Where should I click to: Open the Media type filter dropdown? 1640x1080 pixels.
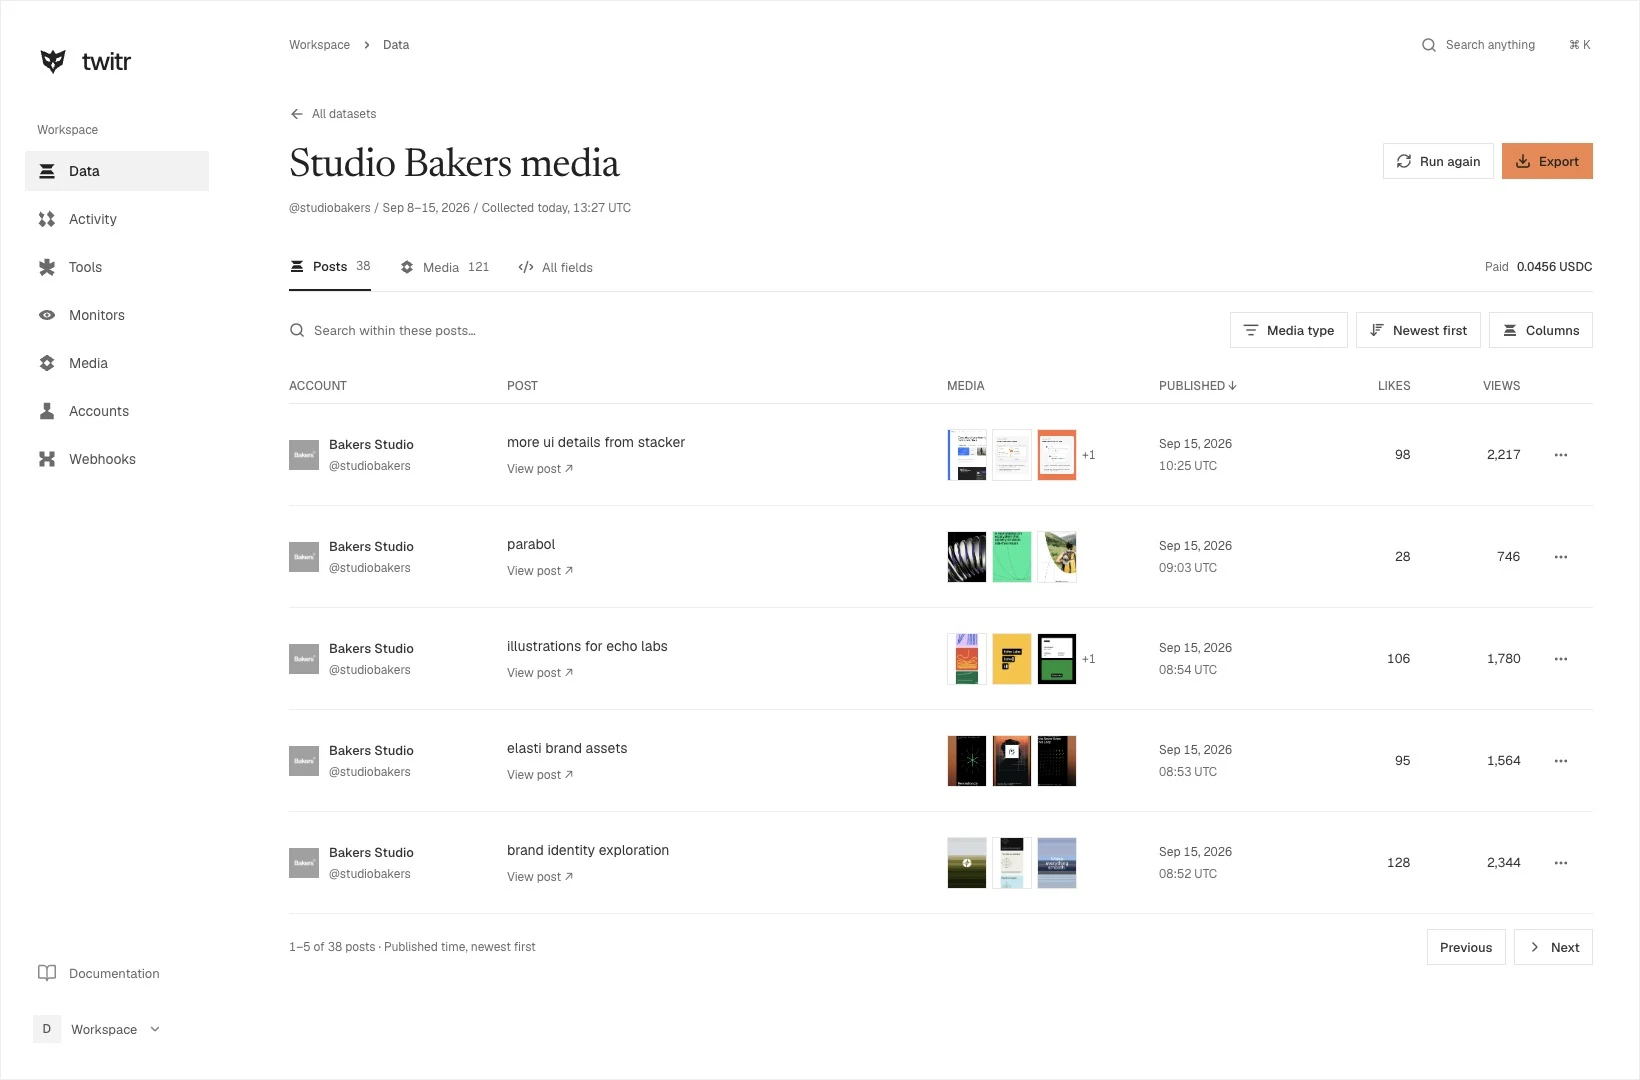pos(1289,330)
